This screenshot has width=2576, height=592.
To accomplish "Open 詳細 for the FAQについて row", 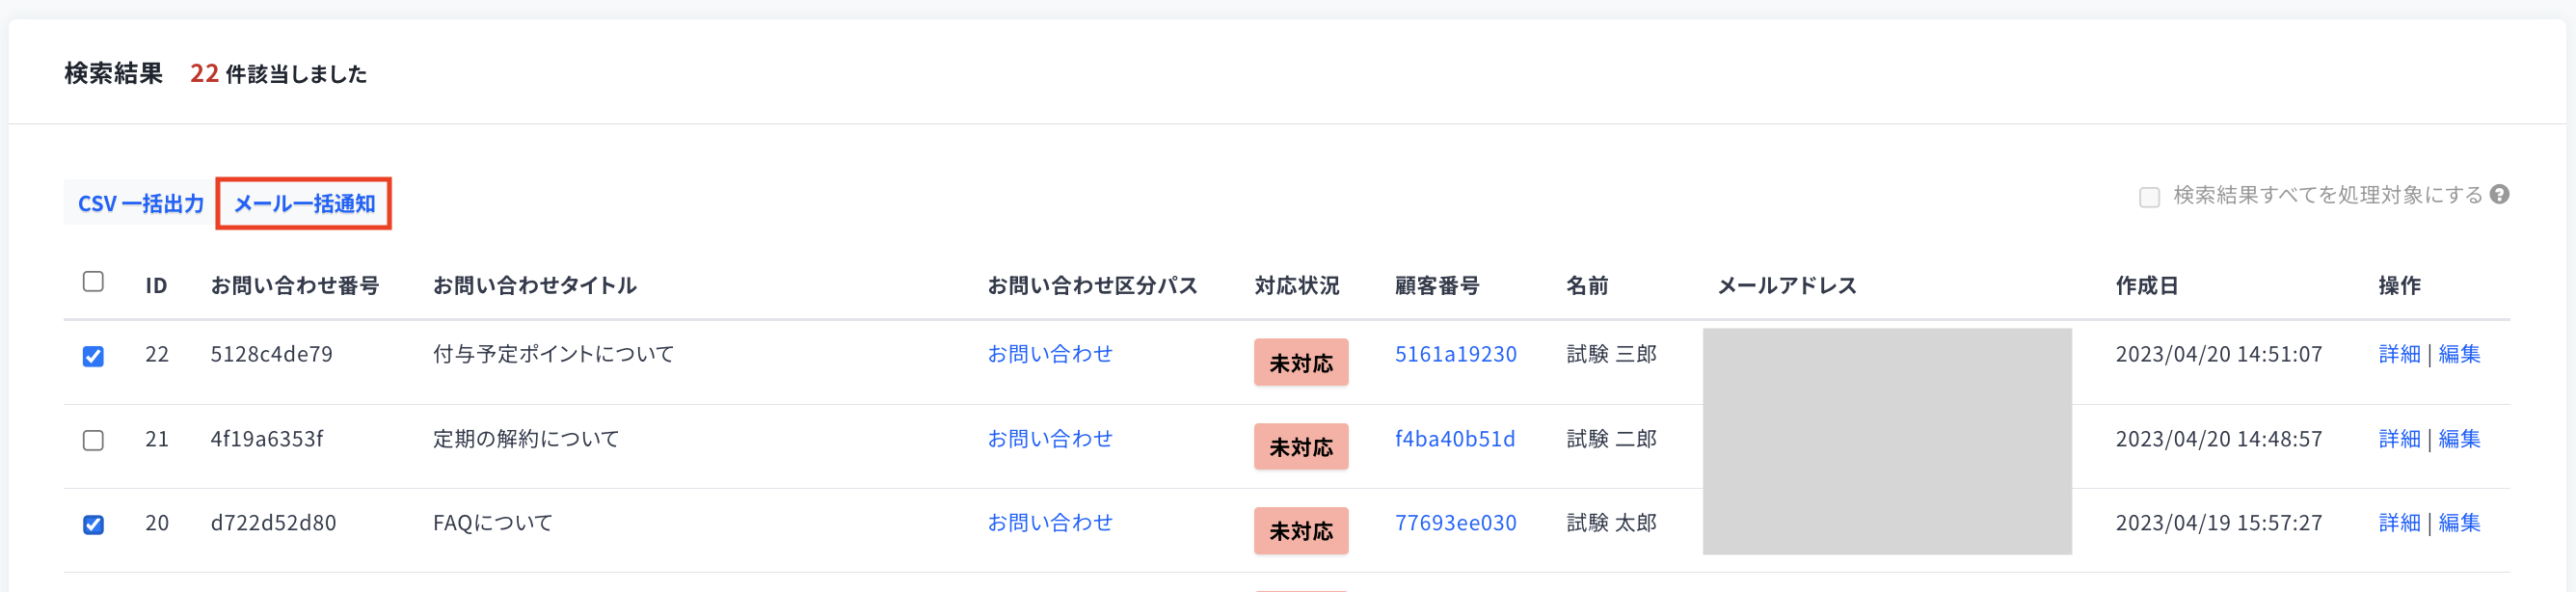I will click(x=2399, y=523).
